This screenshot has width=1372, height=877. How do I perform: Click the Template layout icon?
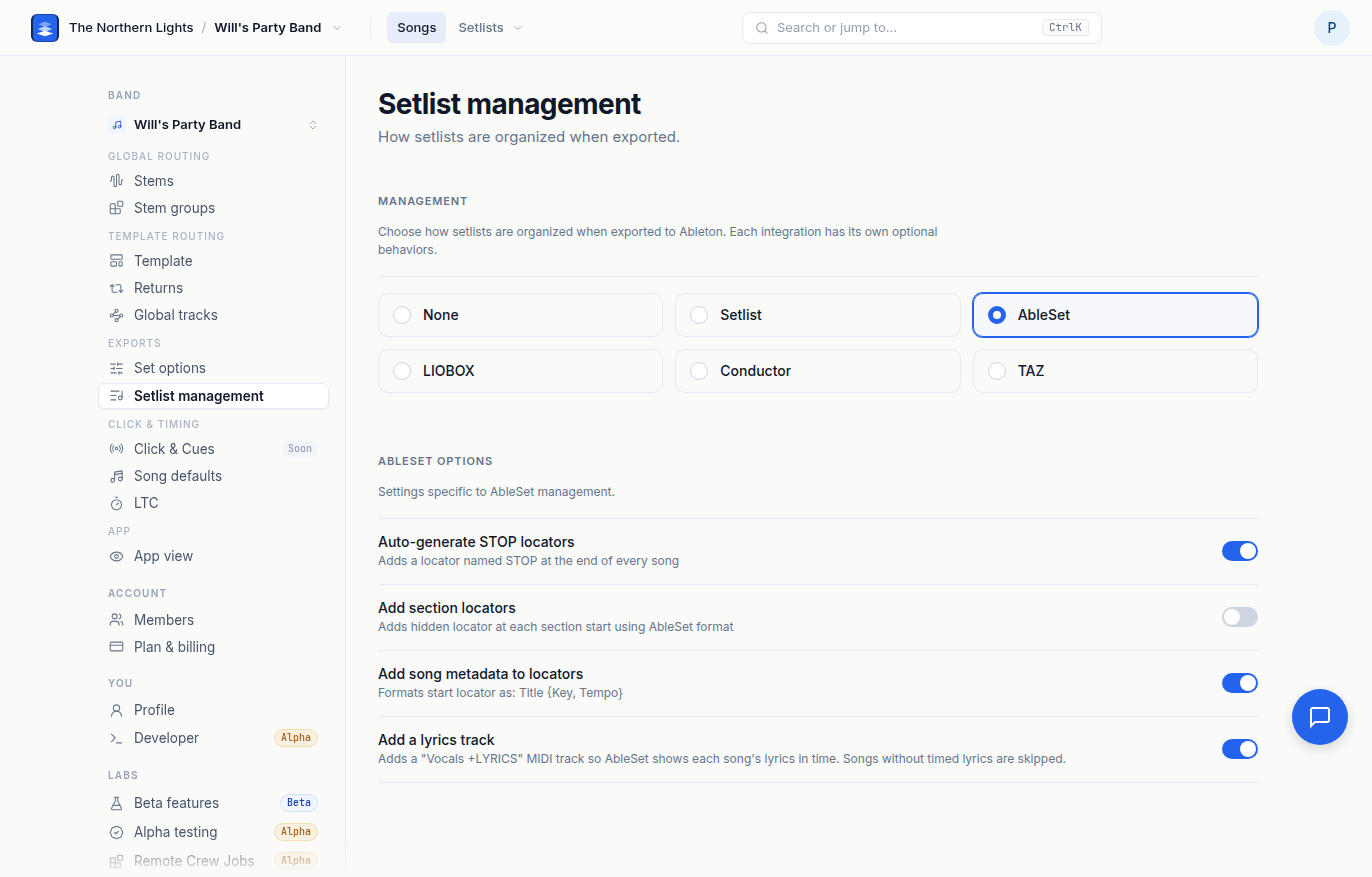click(x=116, y=261)
